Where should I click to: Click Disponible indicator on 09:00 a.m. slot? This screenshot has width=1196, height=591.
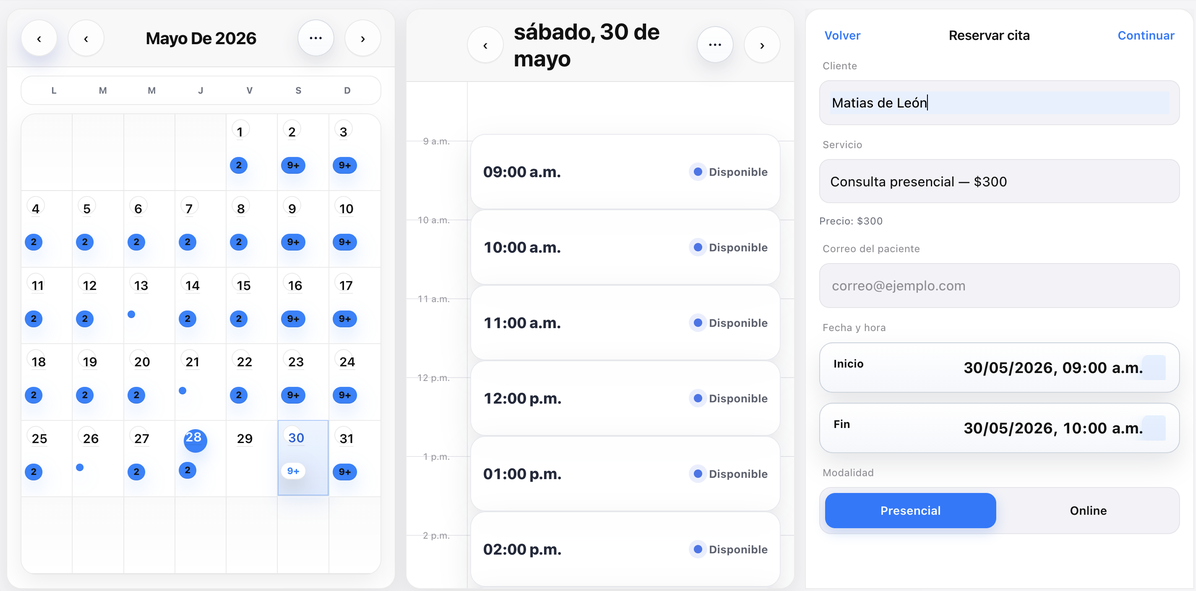[x=729, y=172]
